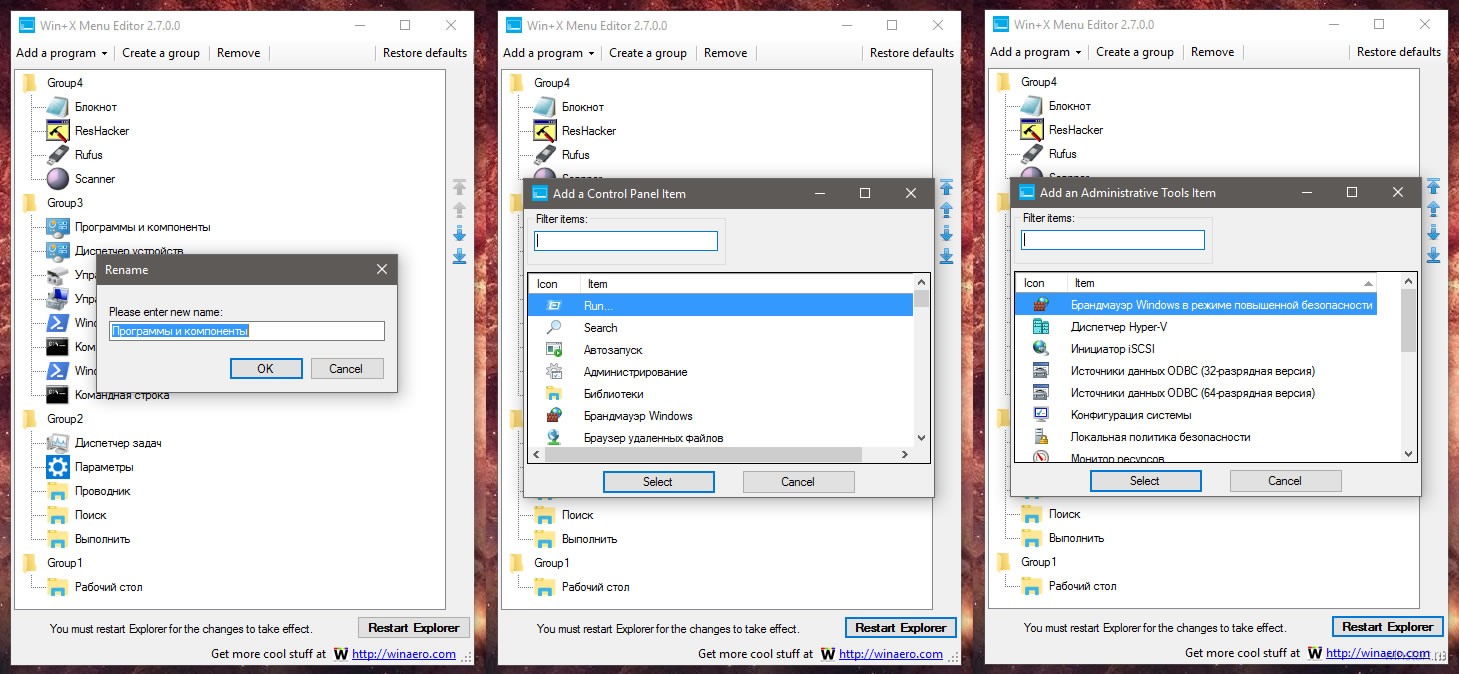This screenshot has width=1459, height=674.
Task: Select Выполнить in the left window tree
Action: (x=103, y=539)
